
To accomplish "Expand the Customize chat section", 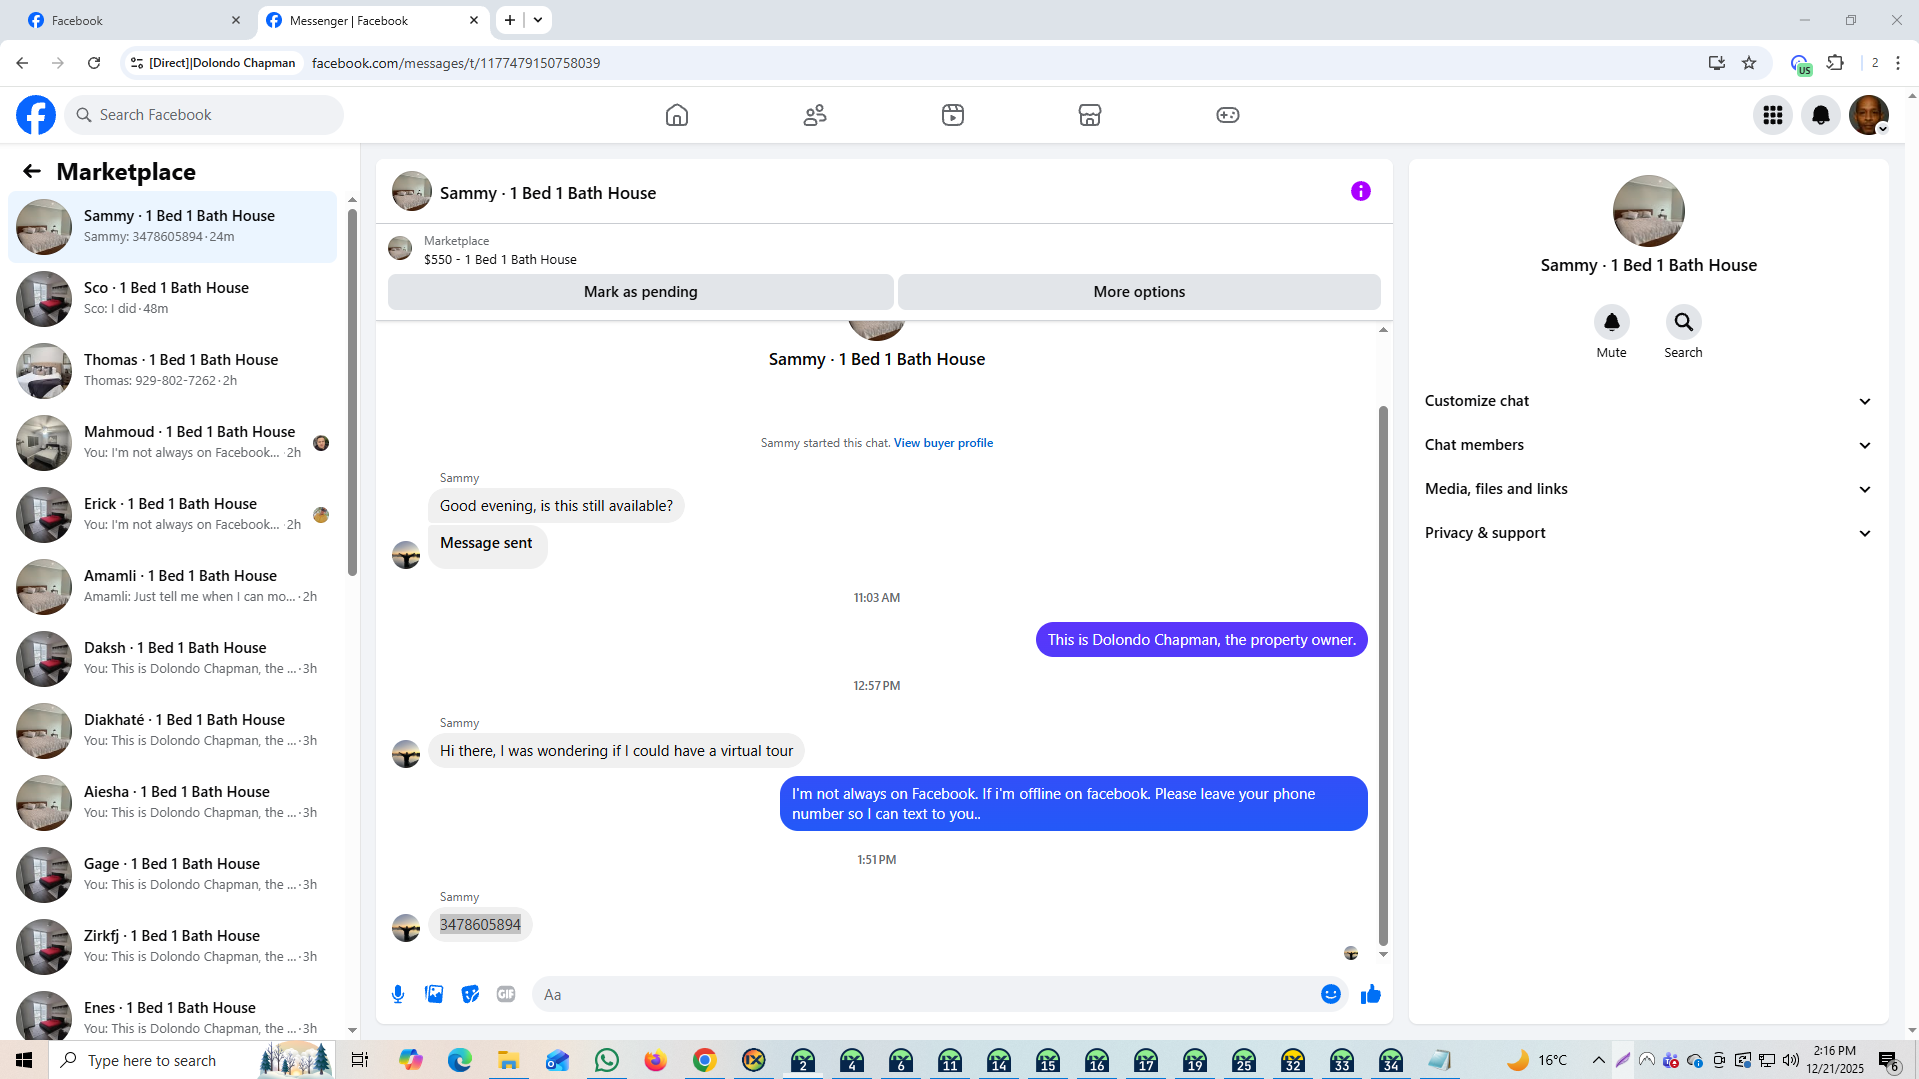I will click(x=1648, y=401).
